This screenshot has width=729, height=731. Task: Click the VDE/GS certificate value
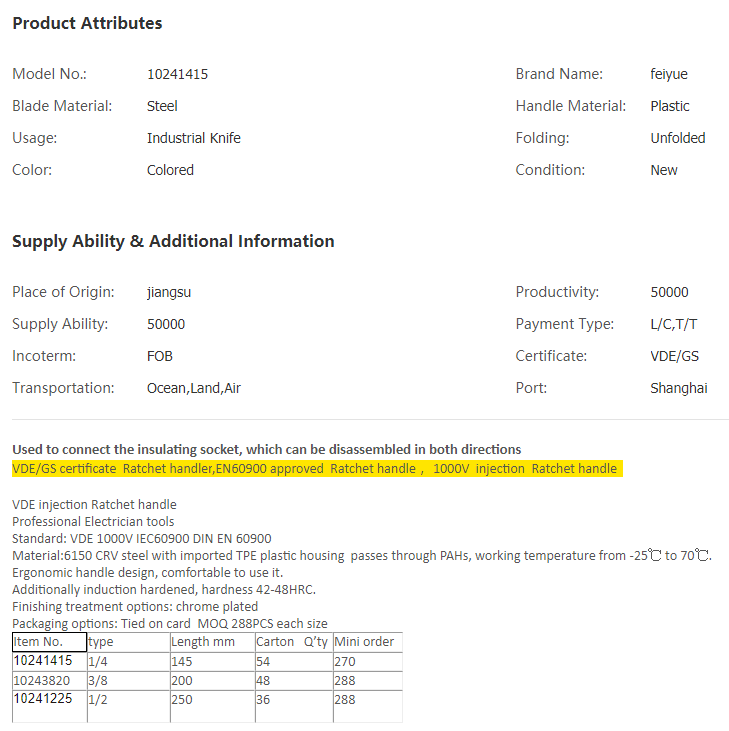coord(674,356)
